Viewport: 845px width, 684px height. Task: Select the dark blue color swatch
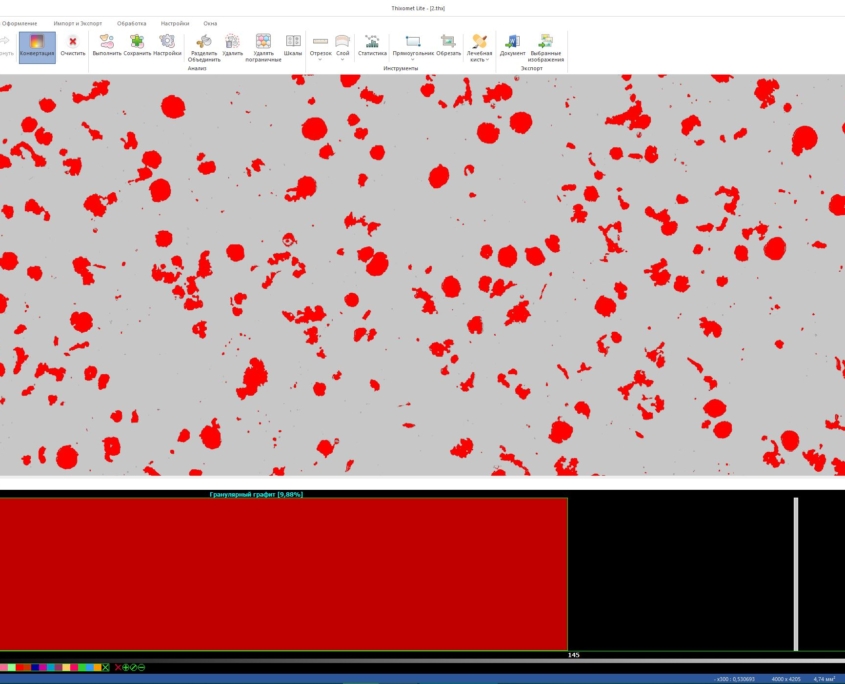click(x=35, y=667)
